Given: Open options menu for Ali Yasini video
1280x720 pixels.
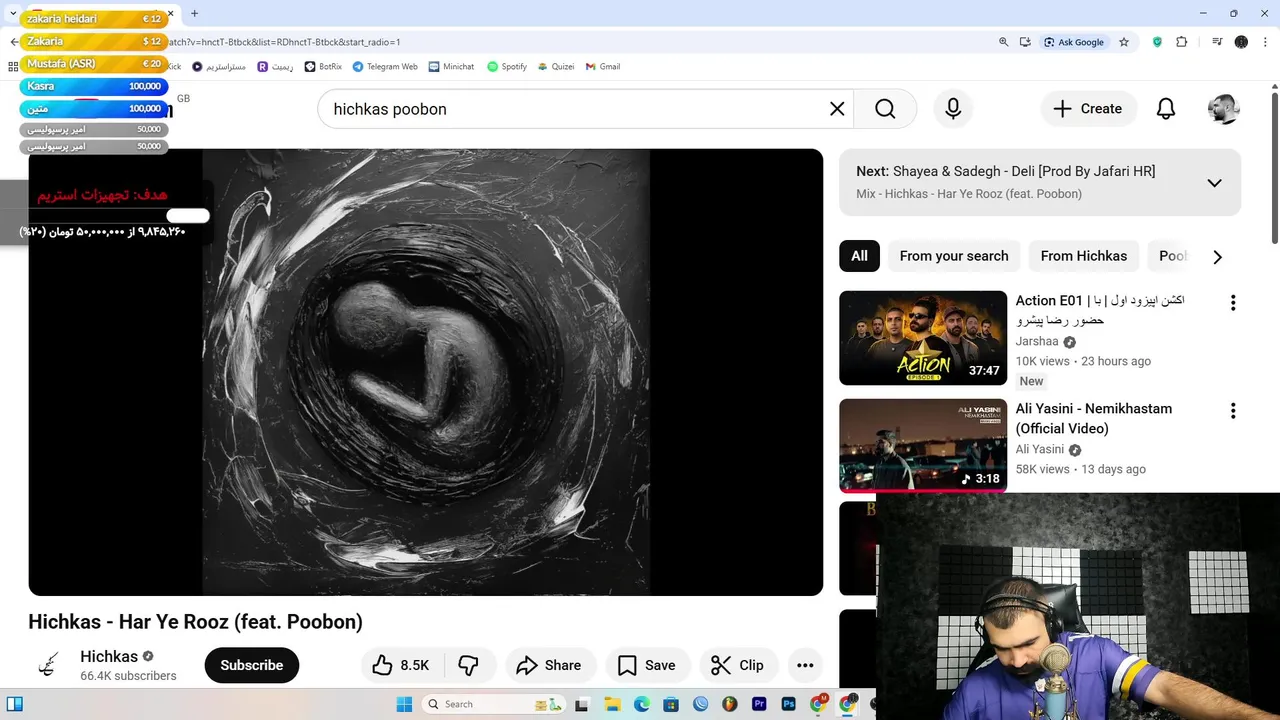Looking at the screenshot, I should [x=1233, y=410].
